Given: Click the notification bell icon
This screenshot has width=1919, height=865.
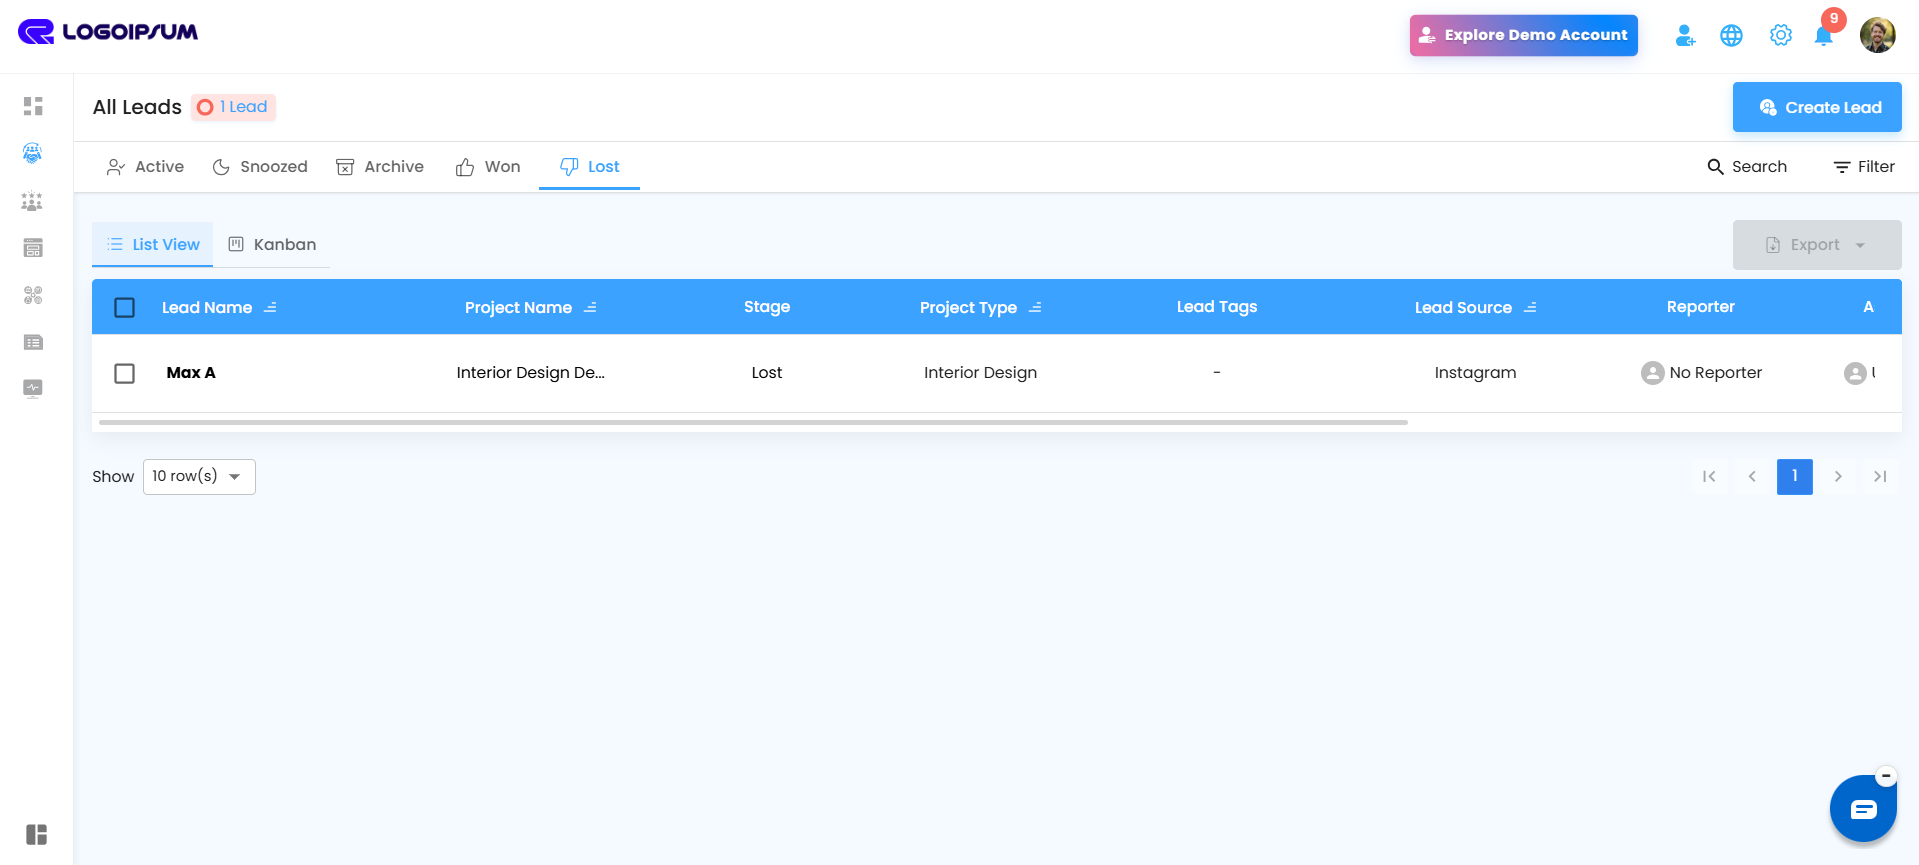Looking at the screenshot, I should tap(1823, 36).
